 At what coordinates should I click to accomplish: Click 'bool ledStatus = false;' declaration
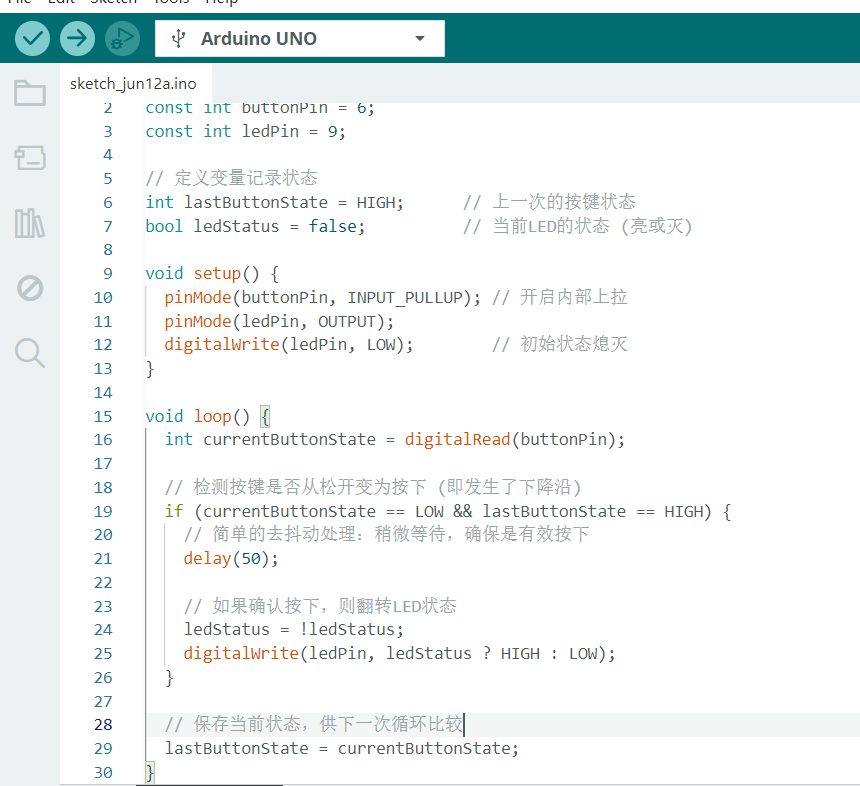[255, 226]
